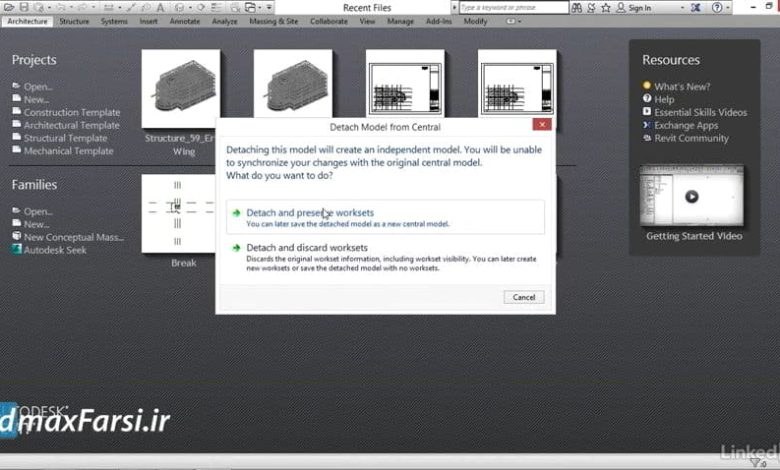Open the Structure_59 Wing project thumbnail

coord(181,89)
